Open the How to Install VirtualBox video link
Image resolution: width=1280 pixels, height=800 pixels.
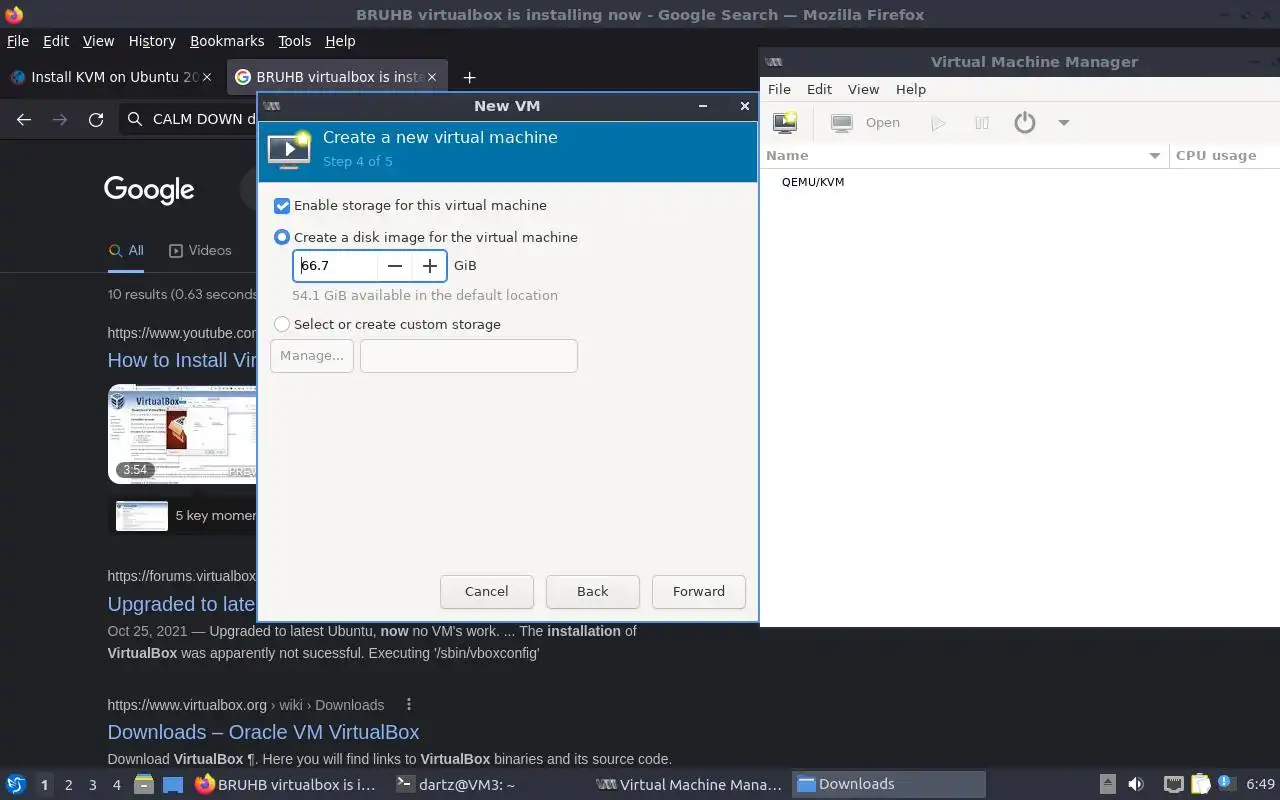point(182,360)
